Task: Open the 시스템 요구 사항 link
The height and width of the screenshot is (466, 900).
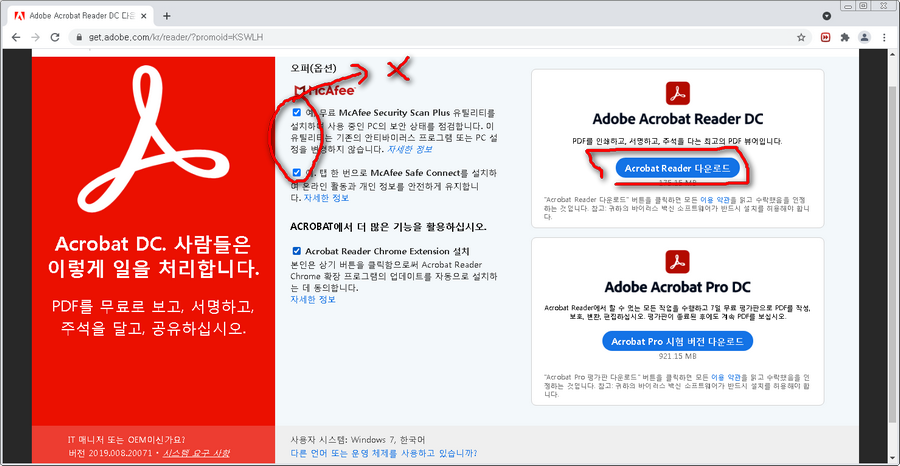Action: tap(196, 453)
